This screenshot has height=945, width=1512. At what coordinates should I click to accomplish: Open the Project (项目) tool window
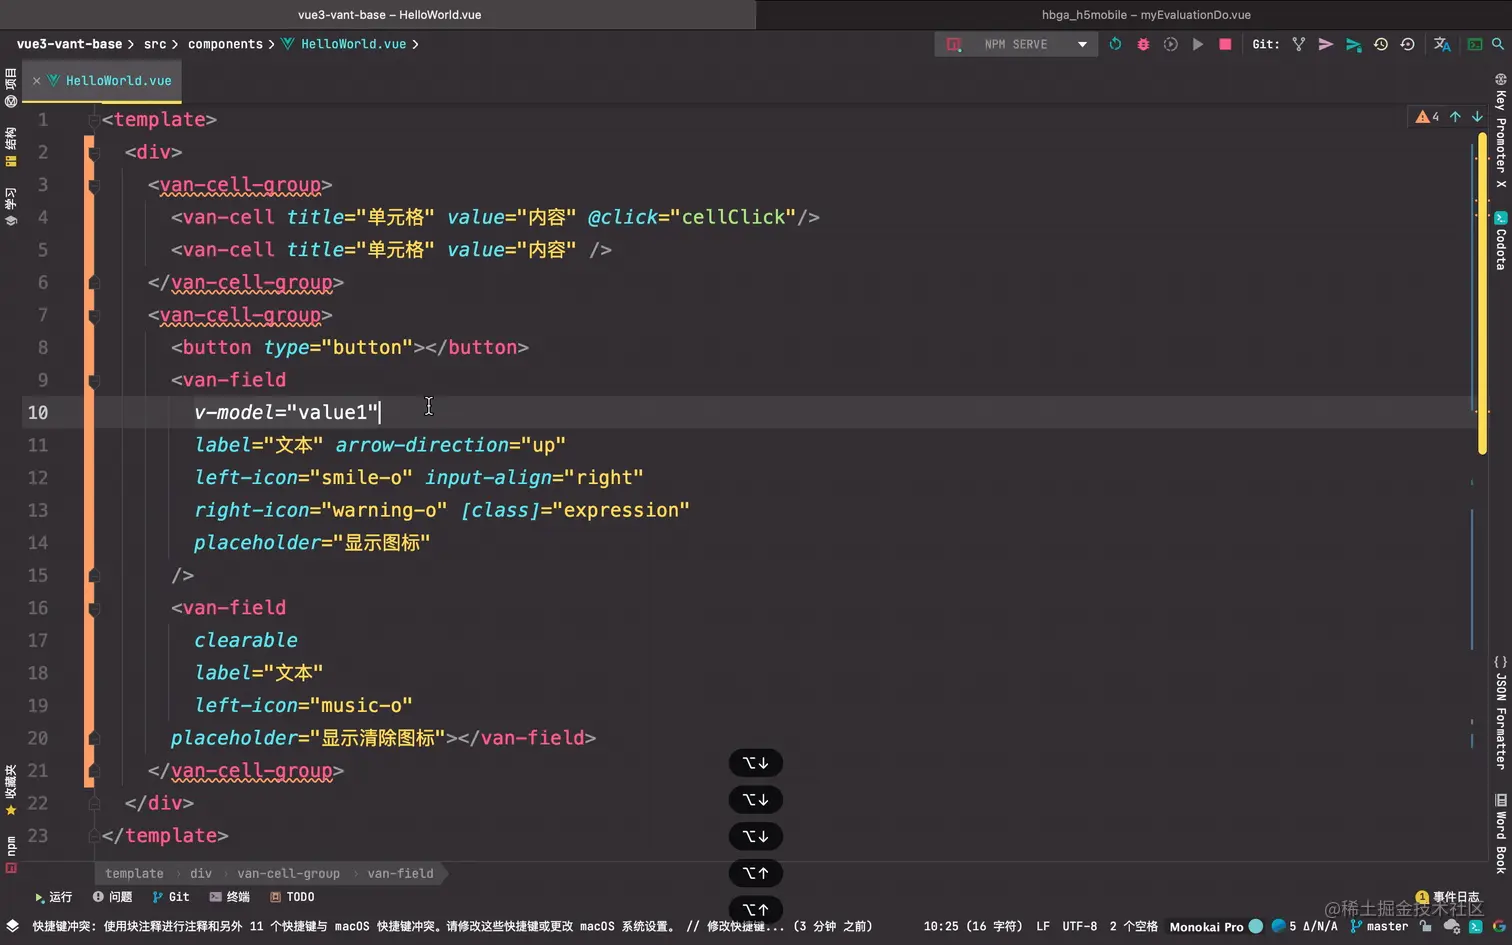tap(11, 88)
